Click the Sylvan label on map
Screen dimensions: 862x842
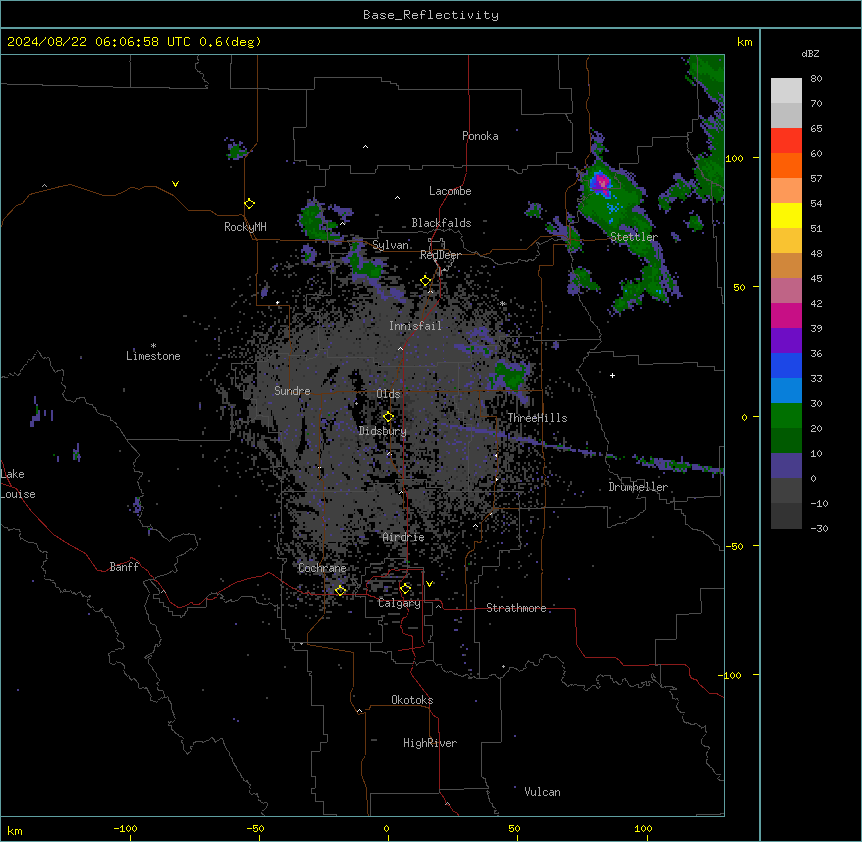click(390, 245)
